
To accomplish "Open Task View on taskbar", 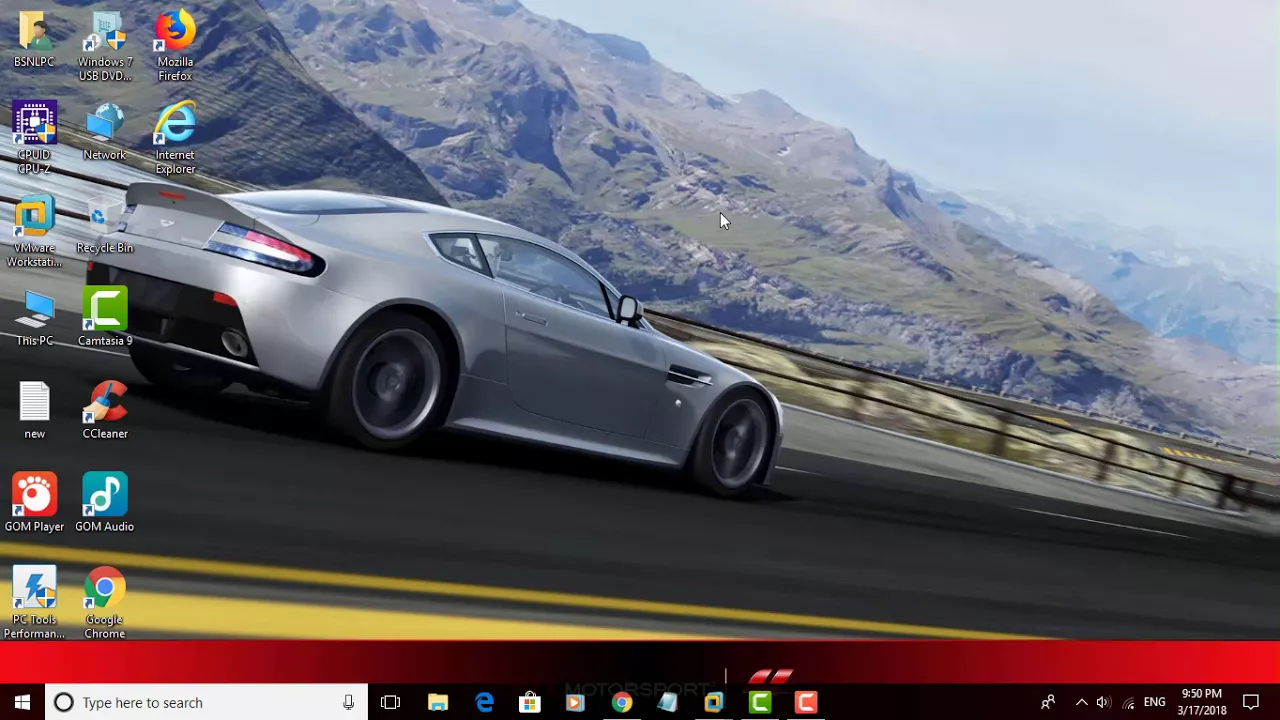I will pos(390,702).
